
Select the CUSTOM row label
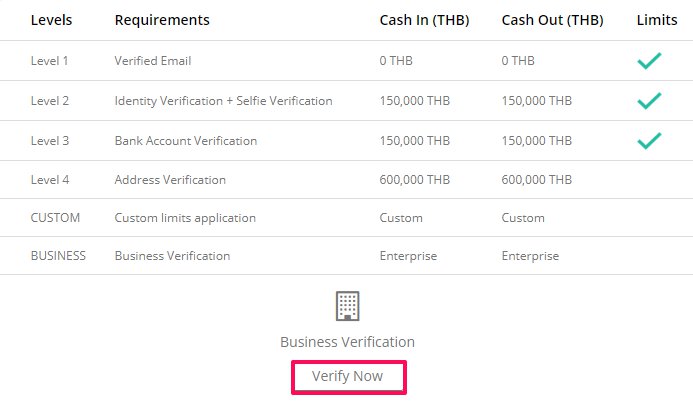coord(55,218)
